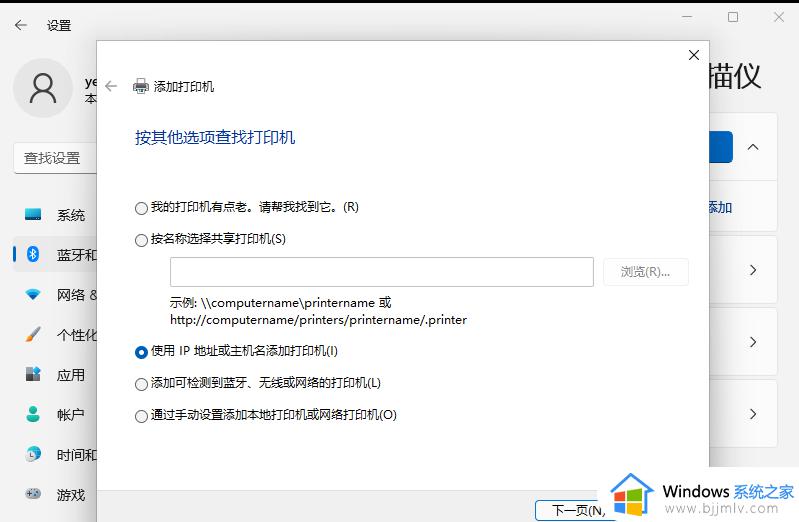Image resolution: width=799 pixels, height=522 pixels.
Task: Open 系统 settings via its monitor icon
Action: tap(33, 215)
